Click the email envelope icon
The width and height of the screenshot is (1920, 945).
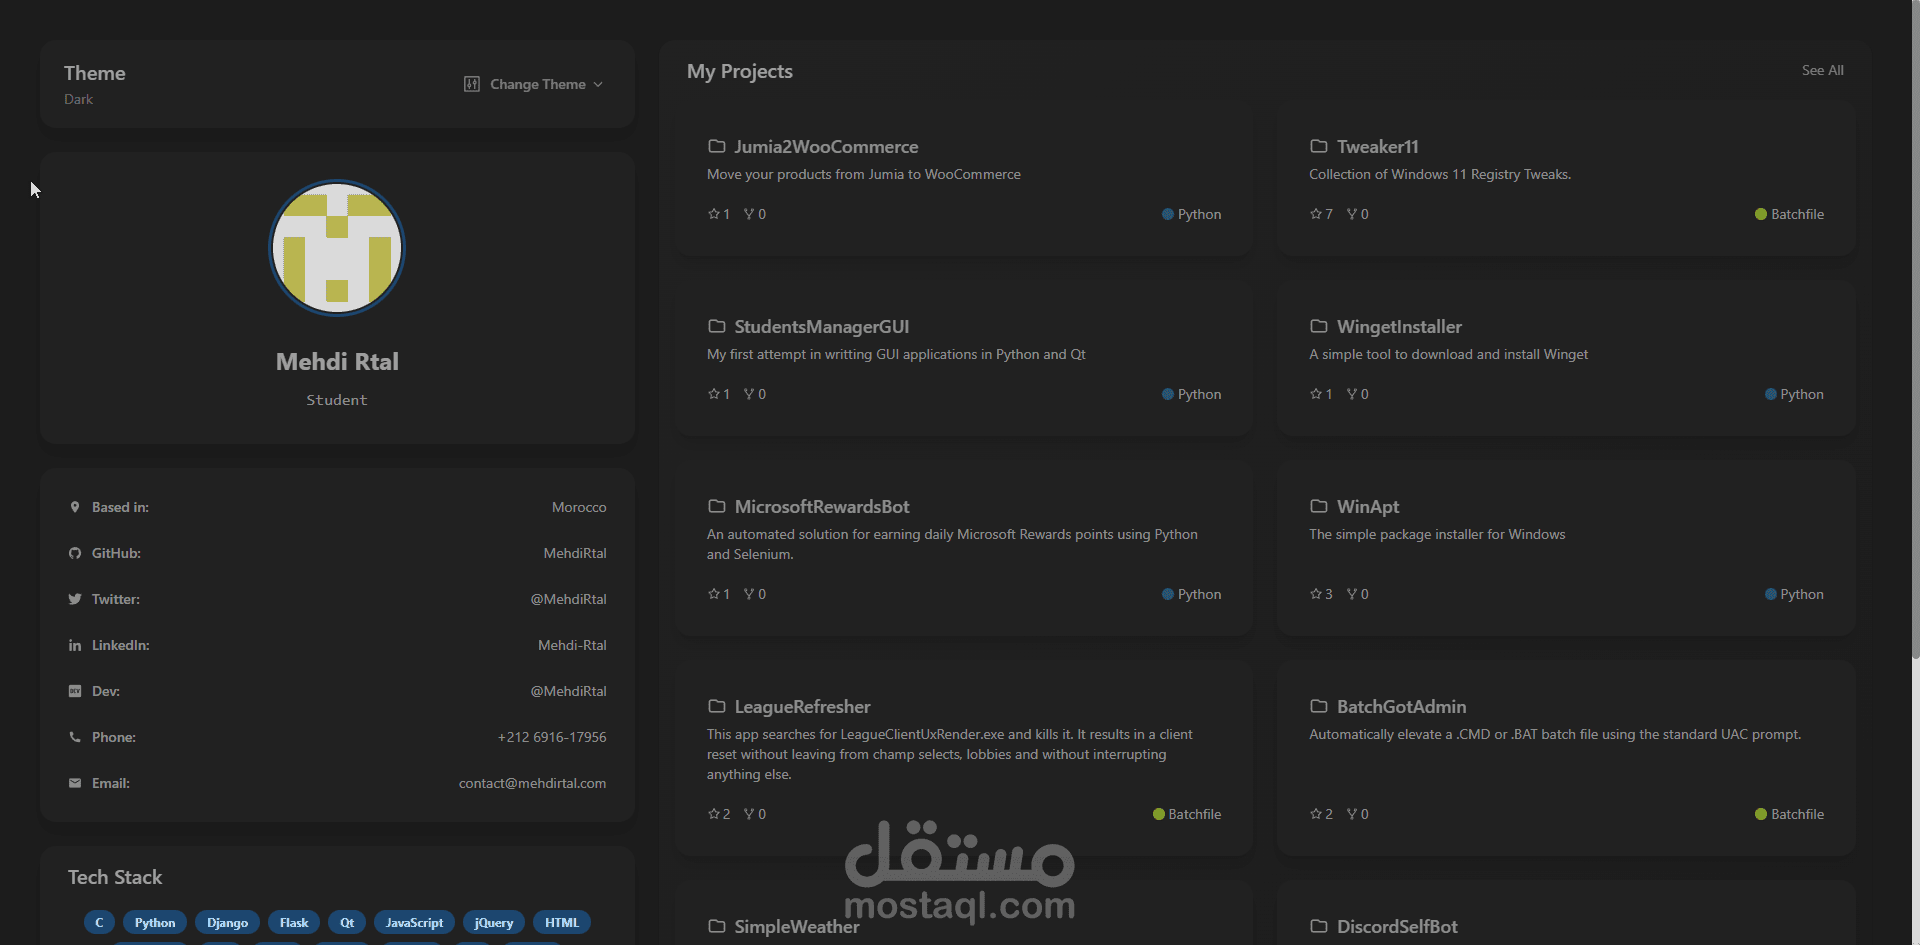(75, 783)
